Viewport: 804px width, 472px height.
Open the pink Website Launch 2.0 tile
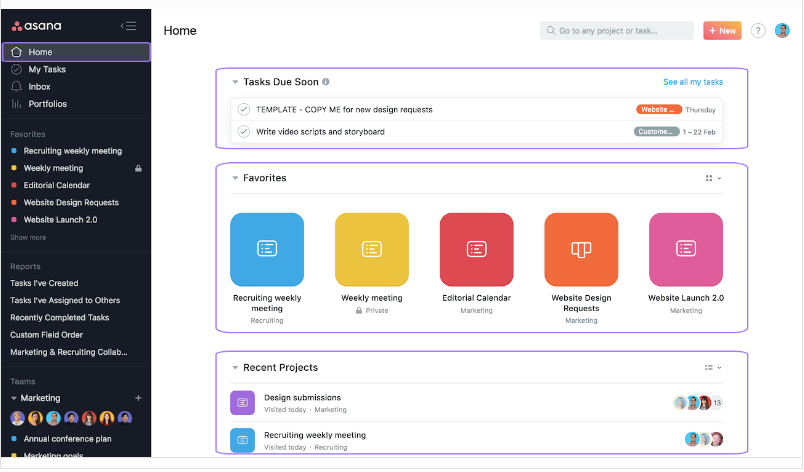point(686,249)
